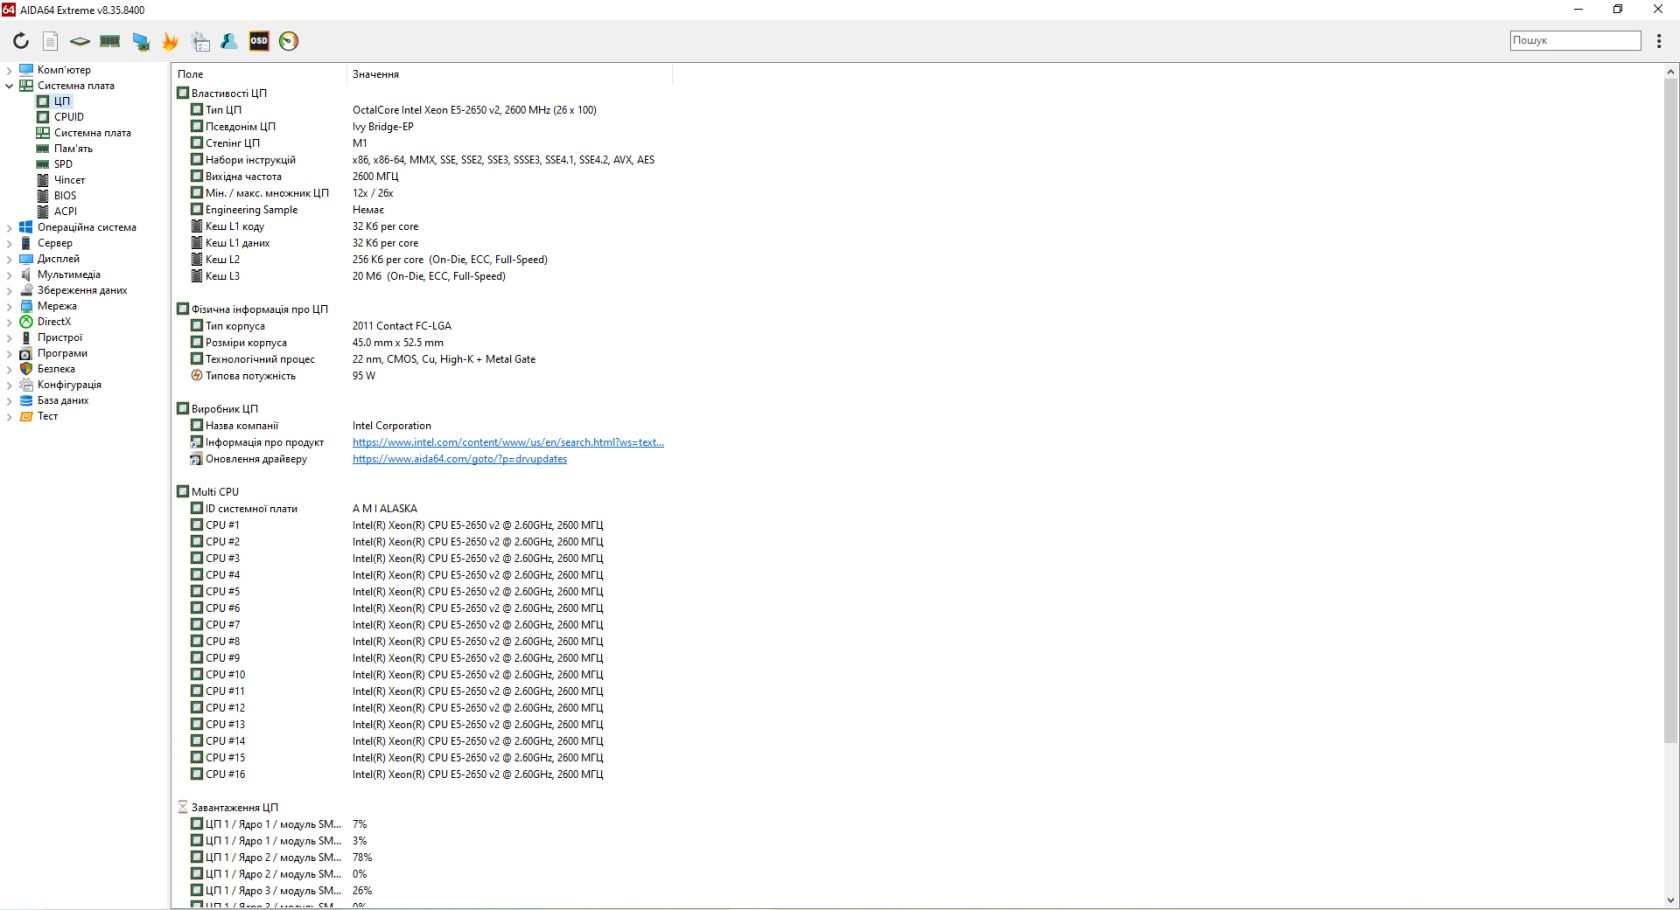Click the blue user silhouette toolbar icon
1680x910 pixels.
tap(229, 41)
